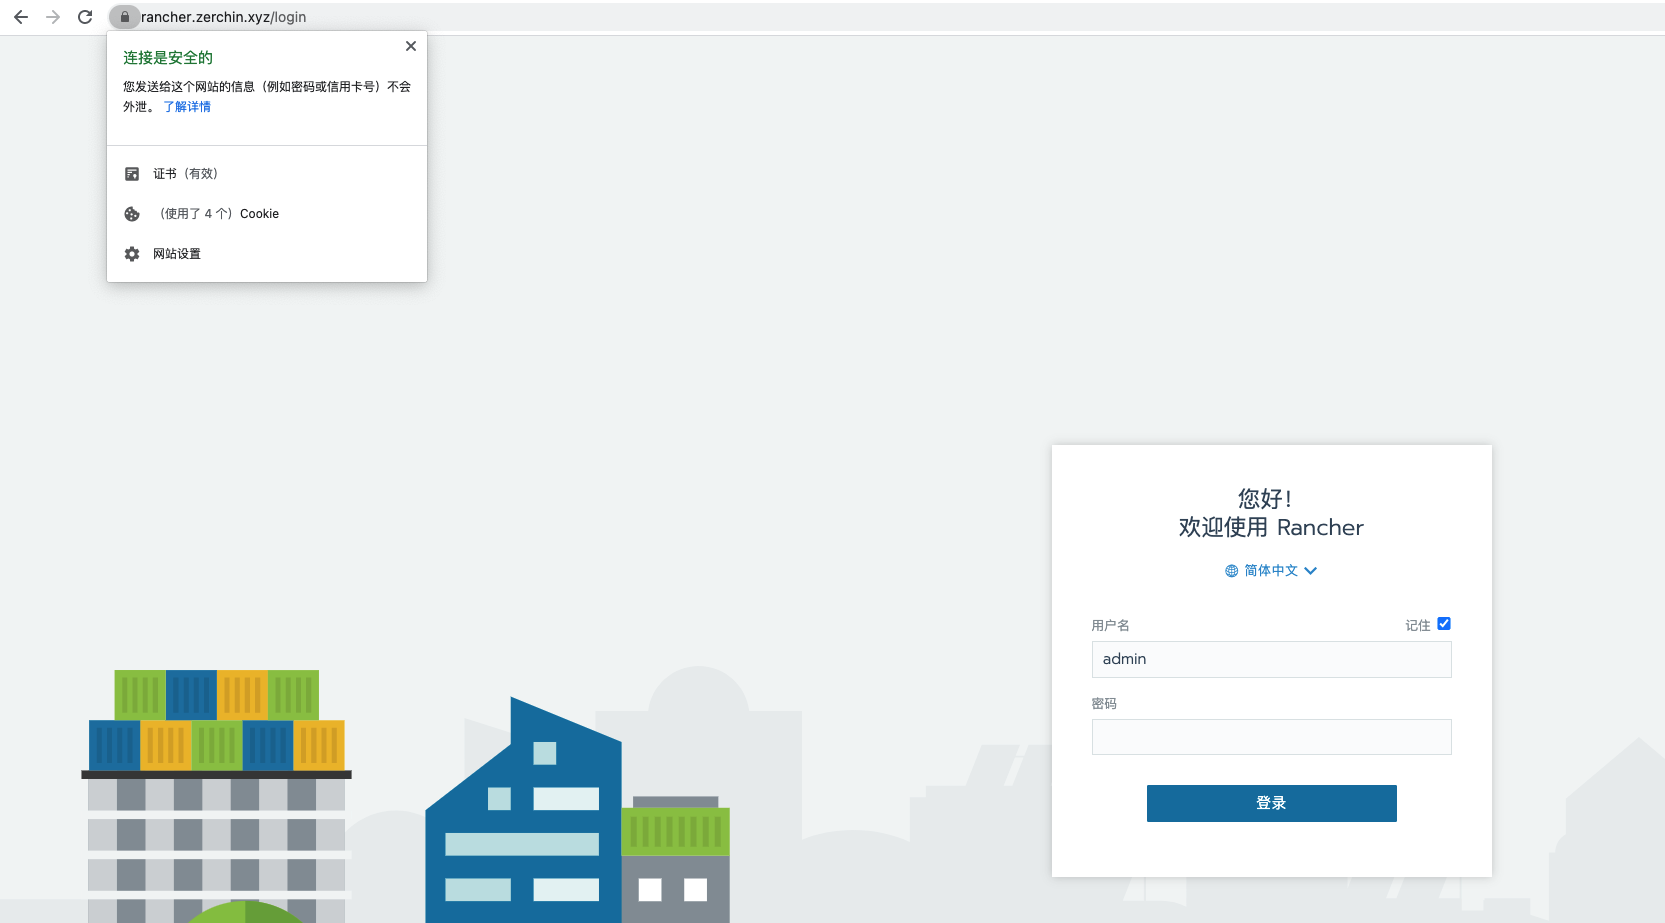The height and width of the screenshot is (923, 1665).
Task: Click the certificate icon in popup
Action: click(x=132, y=174)
